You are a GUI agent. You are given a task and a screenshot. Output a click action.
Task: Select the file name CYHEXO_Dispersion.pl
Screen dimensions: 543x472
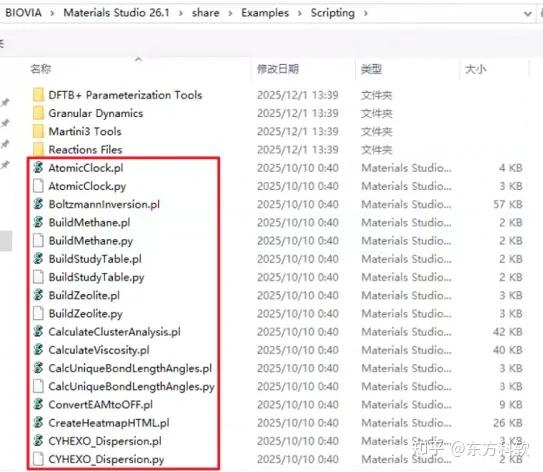[105, 441]
